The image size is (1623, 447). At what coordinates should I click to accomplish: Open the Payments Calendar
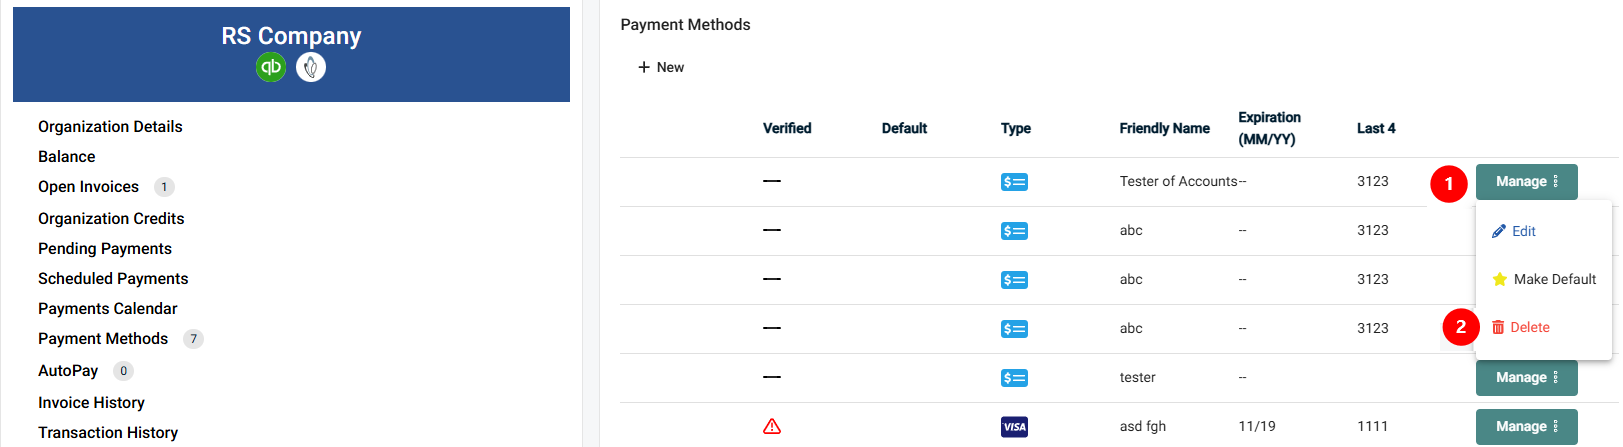coord(108,309)
